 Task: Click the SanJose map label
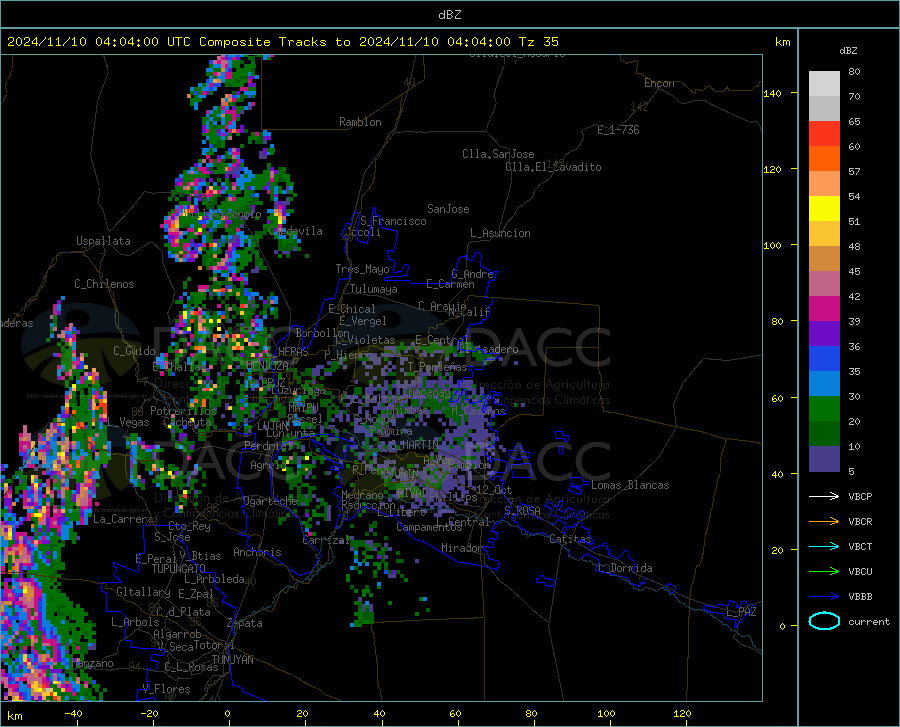(448, 209)
